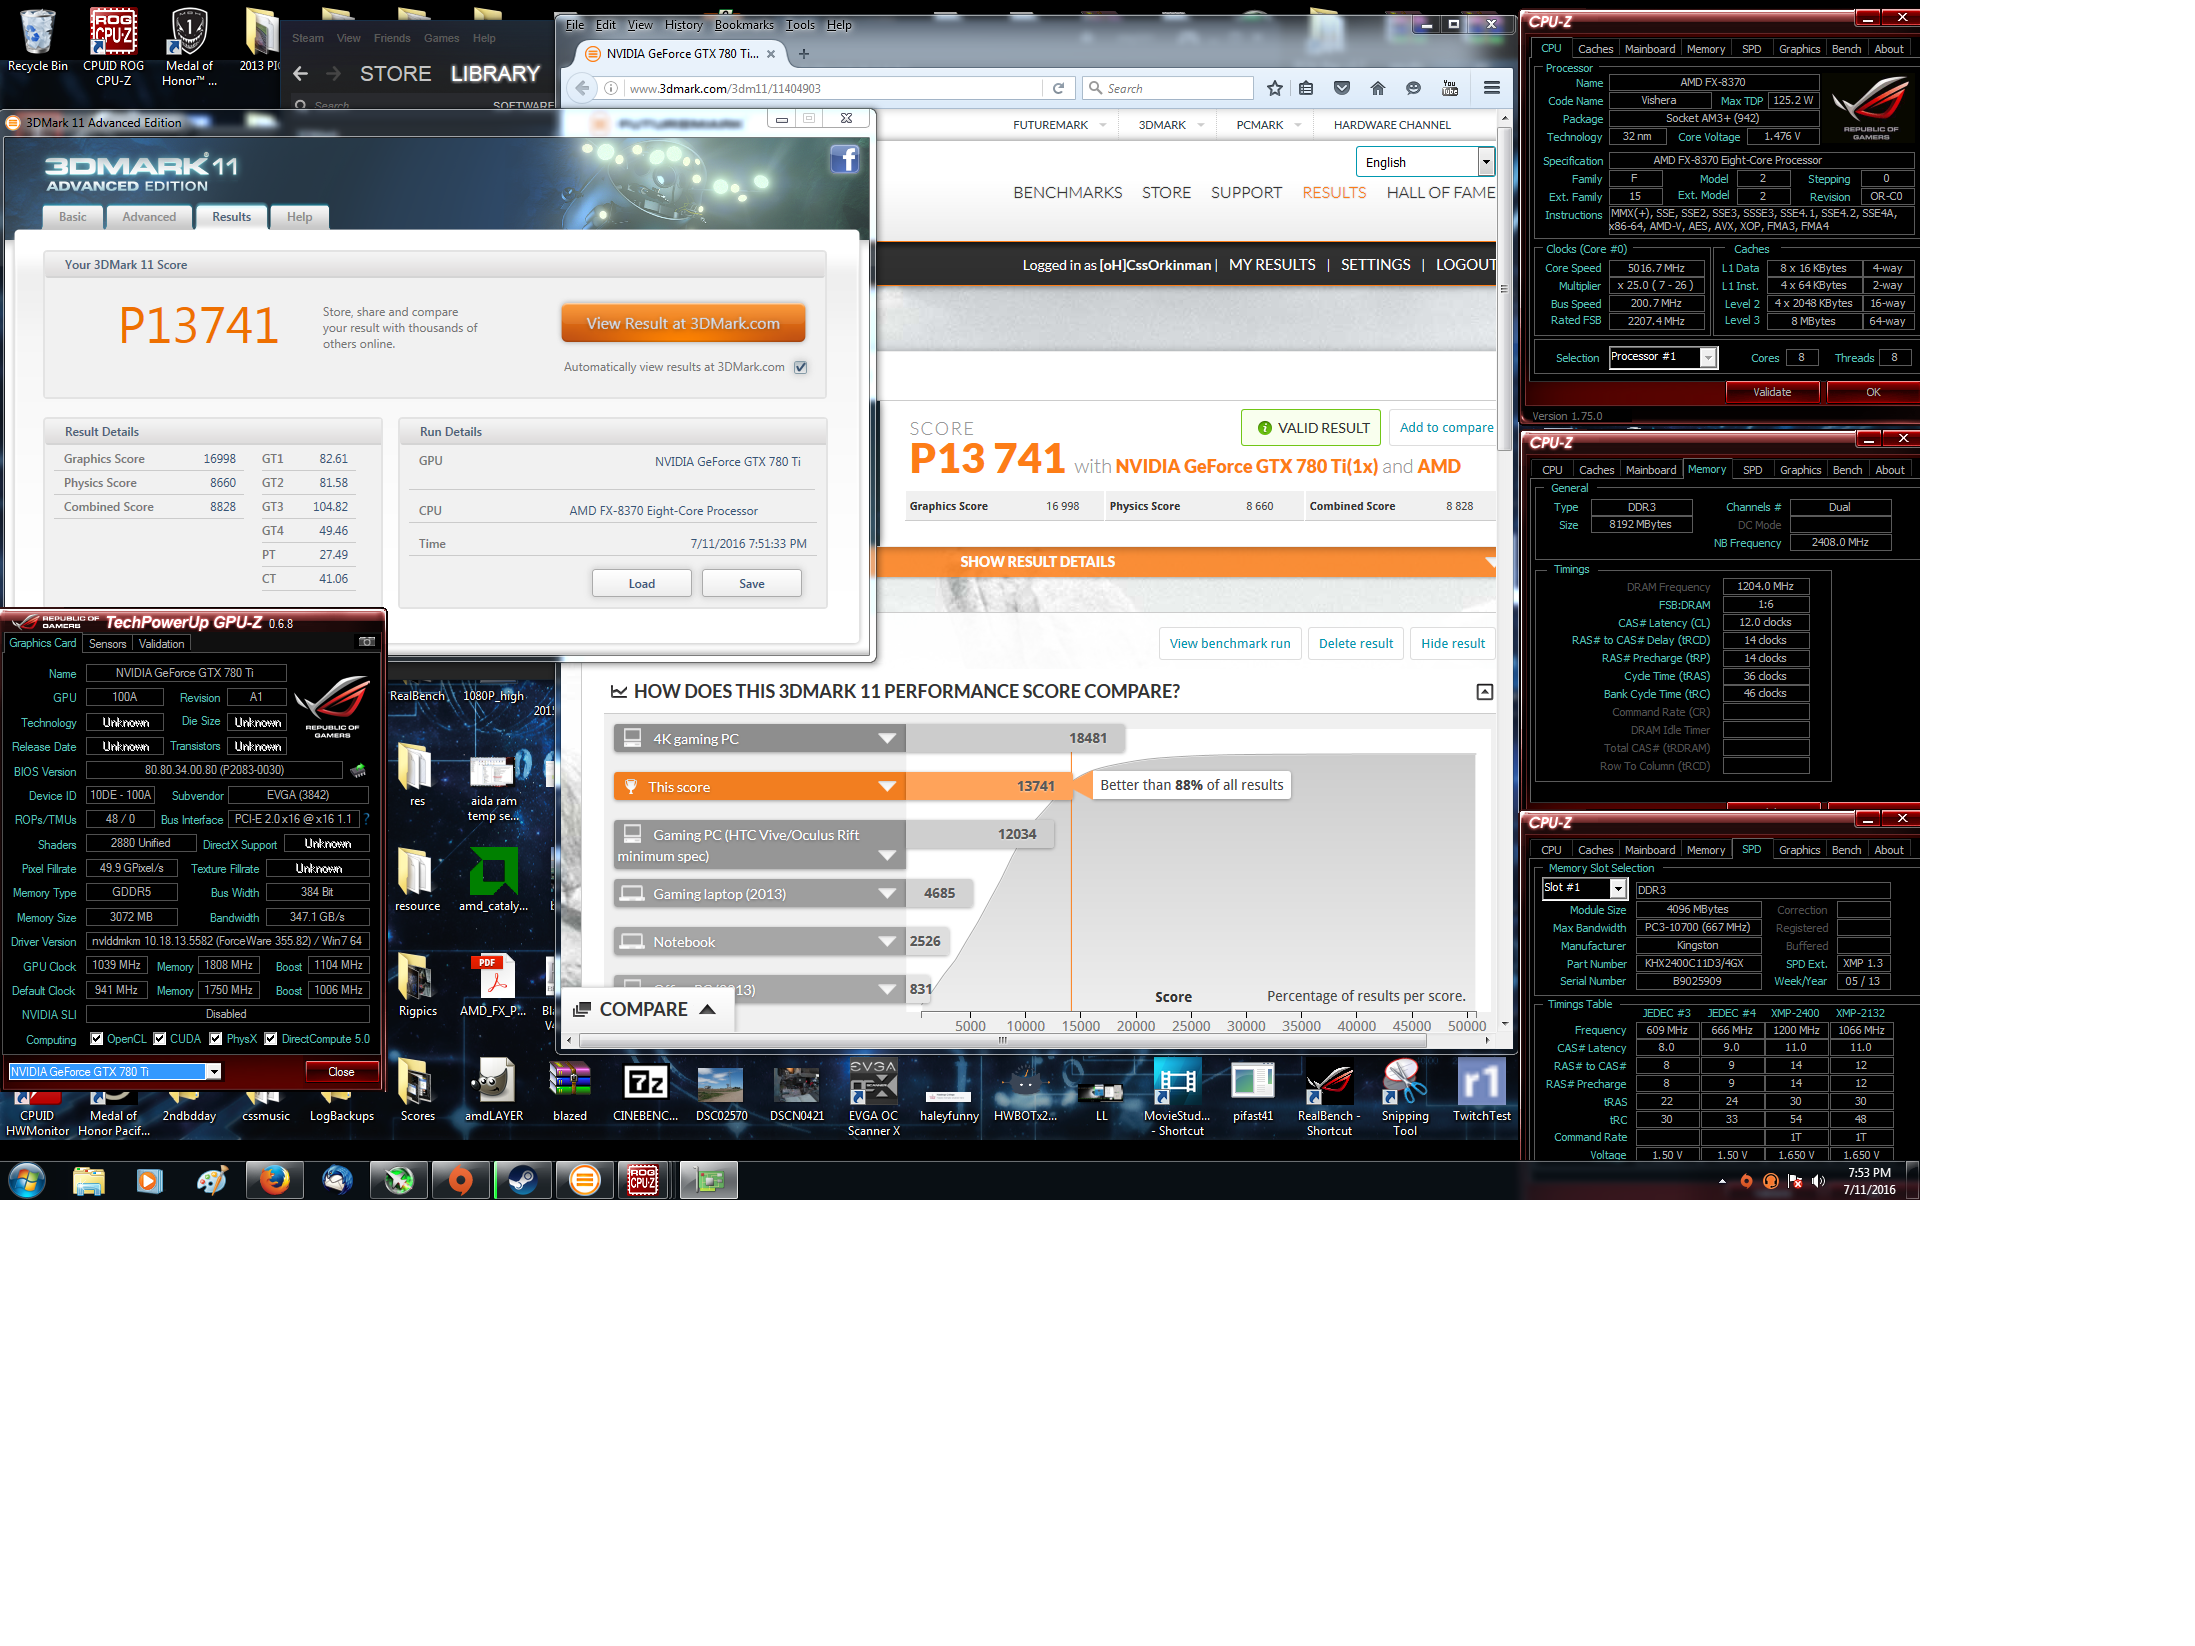Click the GPU-Z BIOS save chip icon
Viewport: 2195px width, 1646px height.
(358, 770)
